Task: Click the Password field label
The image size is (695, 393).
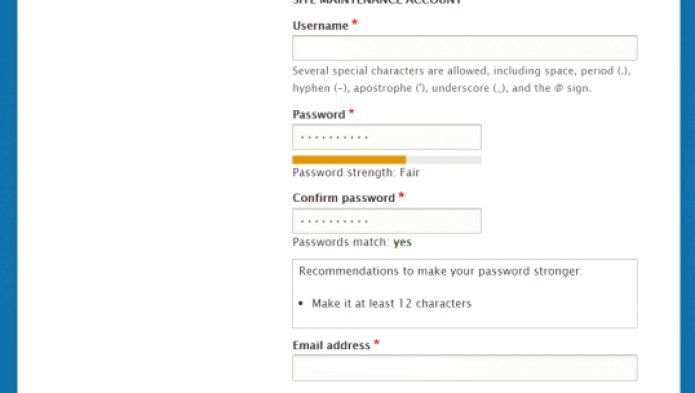Action: (319, 115)
